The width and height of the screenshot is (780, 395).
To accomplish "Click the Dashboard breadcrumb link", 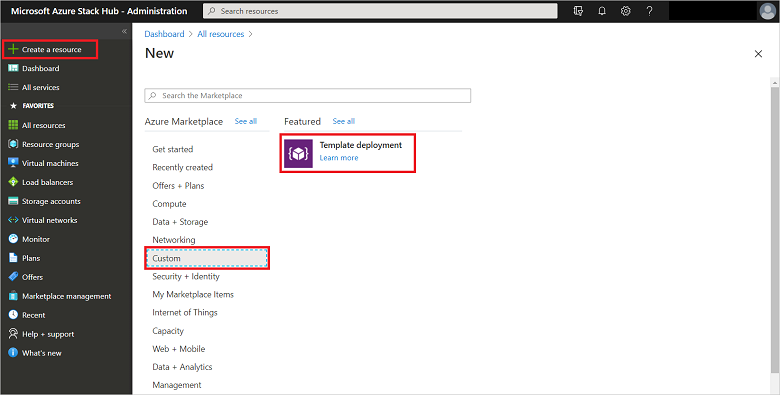I will point(164,34).
